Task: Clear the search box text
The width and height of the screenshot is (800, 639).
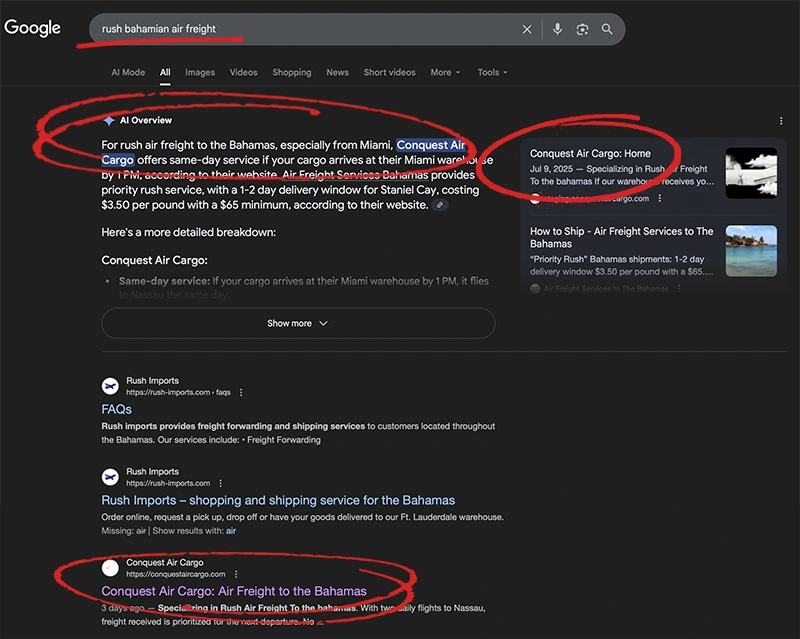Action: (527, 30)
